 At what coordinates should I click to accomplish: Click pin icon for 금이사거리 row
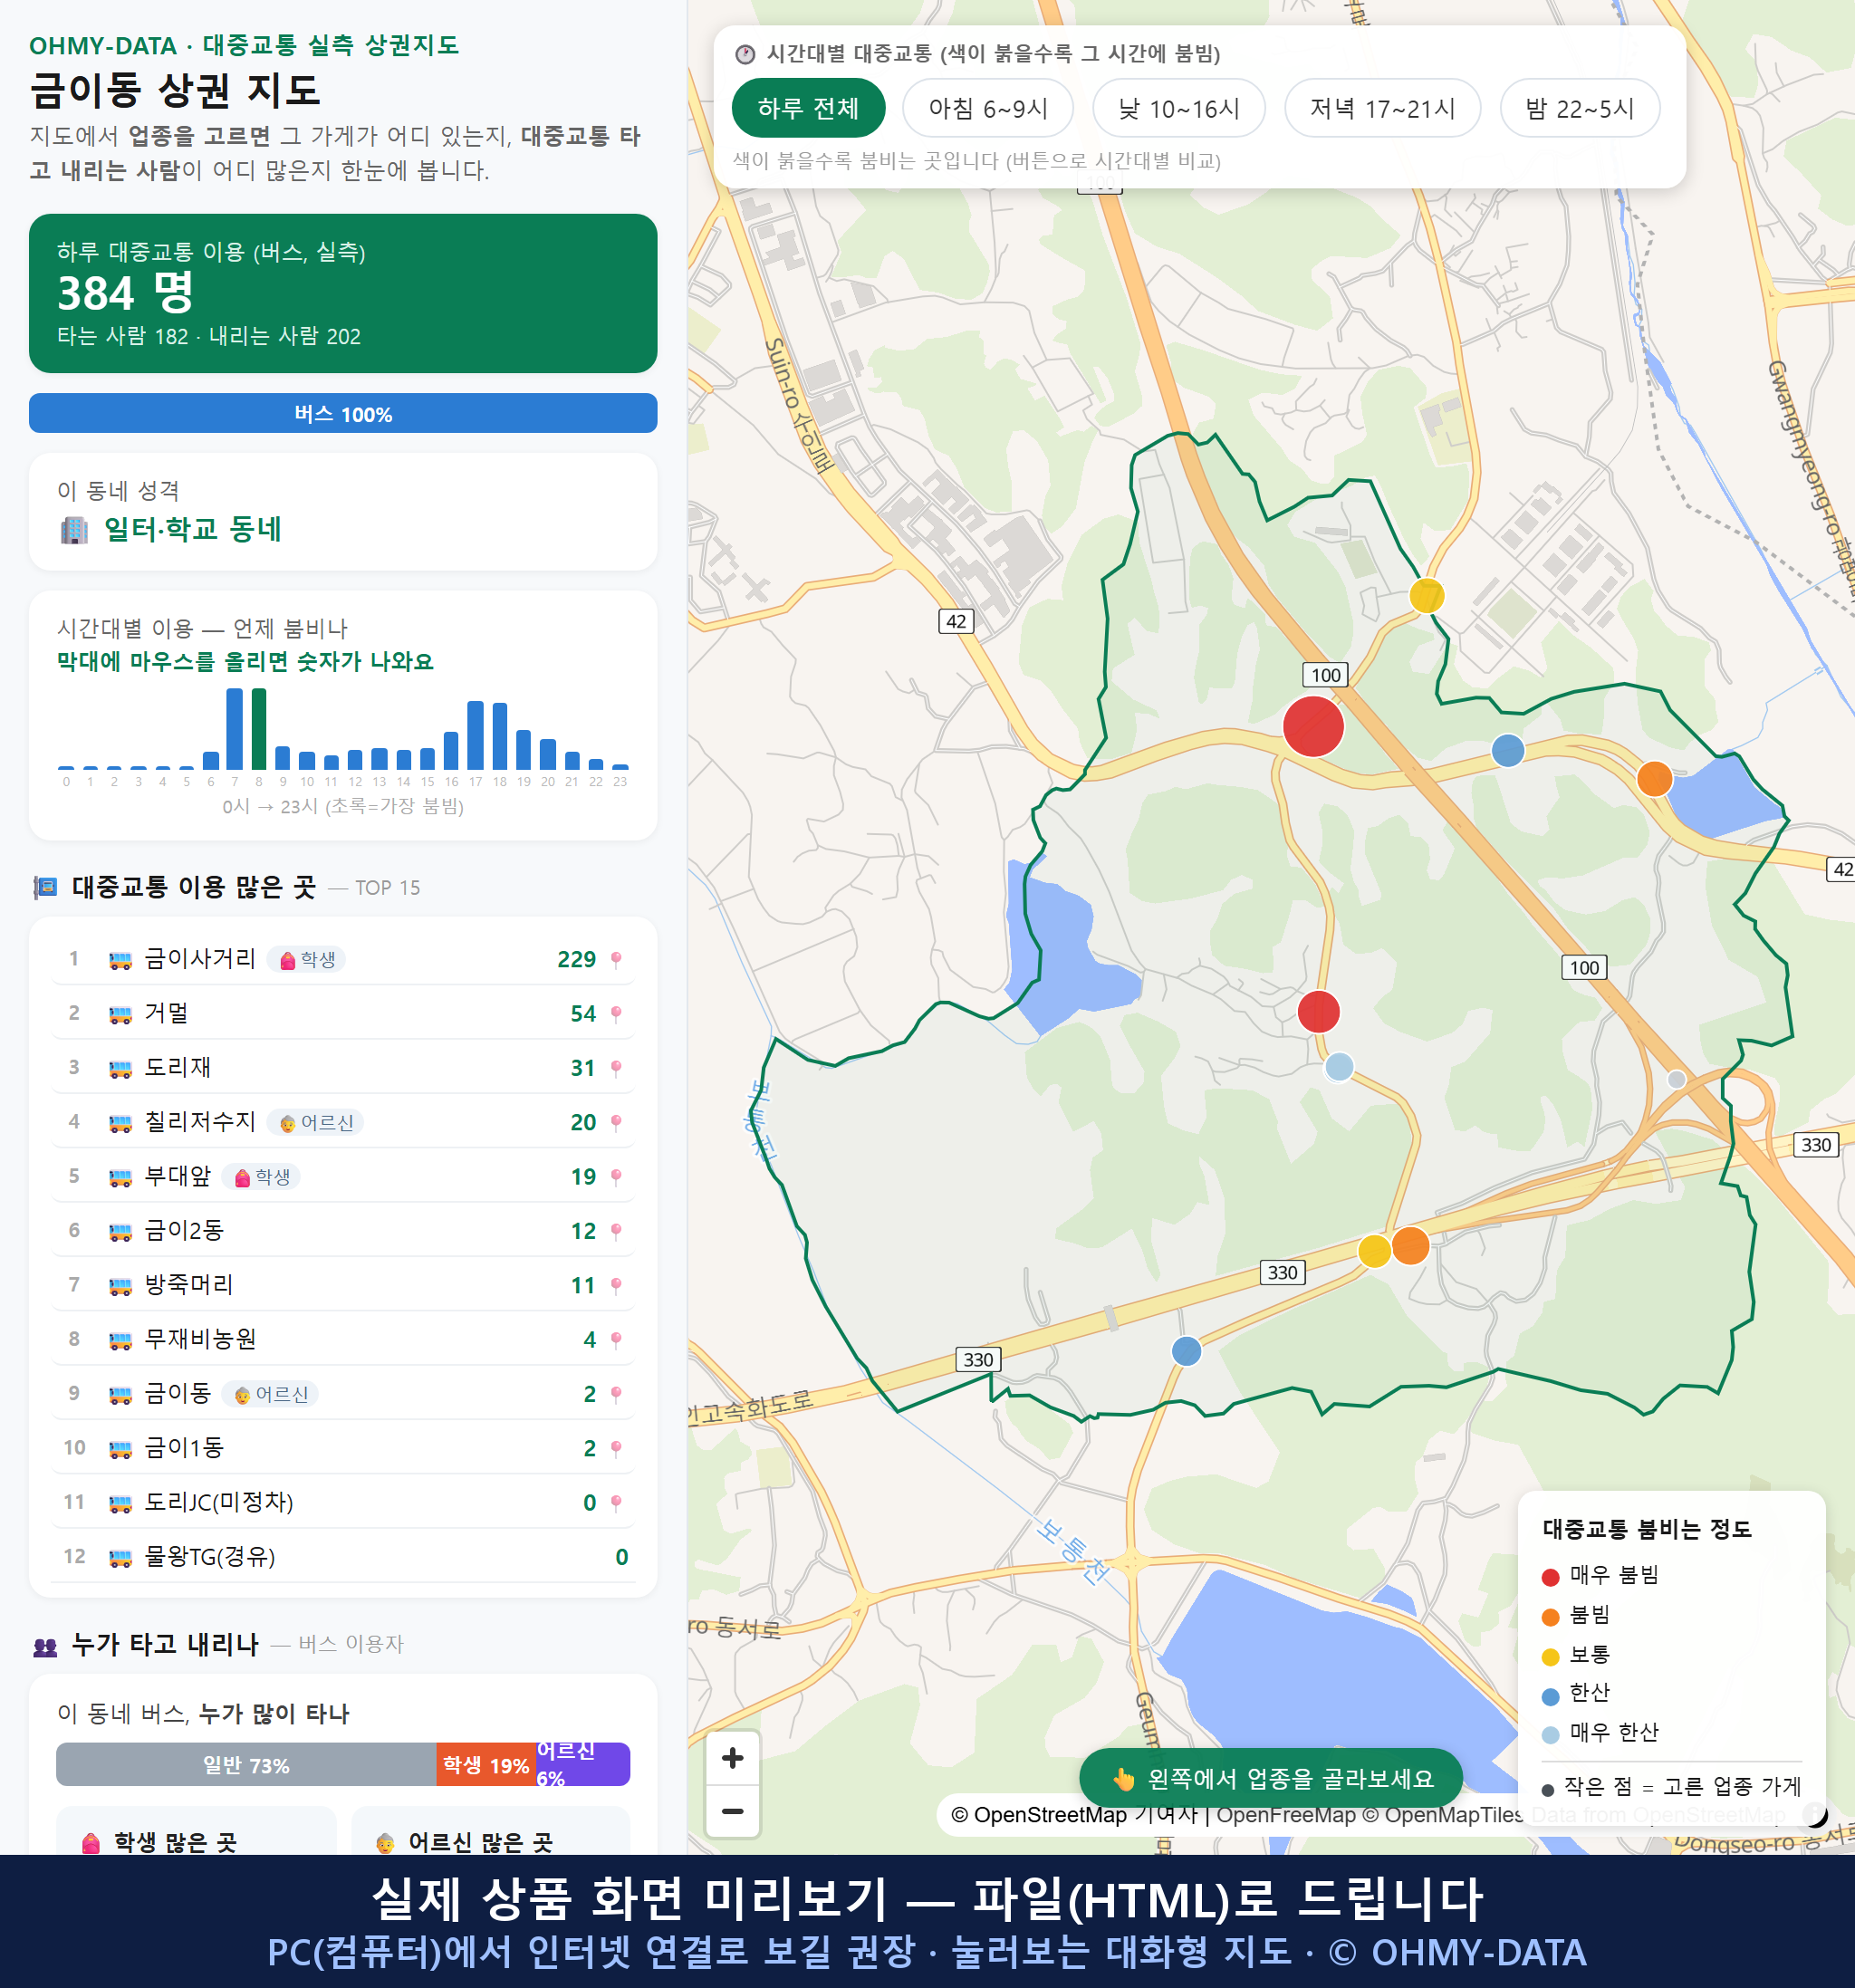coord(616,960)
